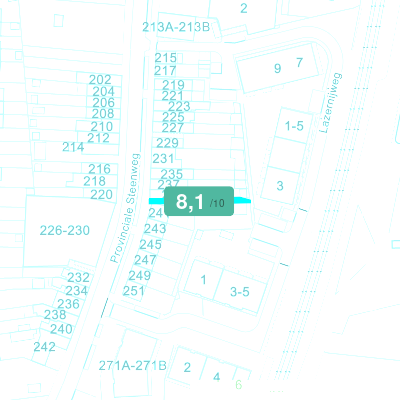Screen dimensions: 400x400
Task: Click house number 227
Action: [x=173, y=128]
